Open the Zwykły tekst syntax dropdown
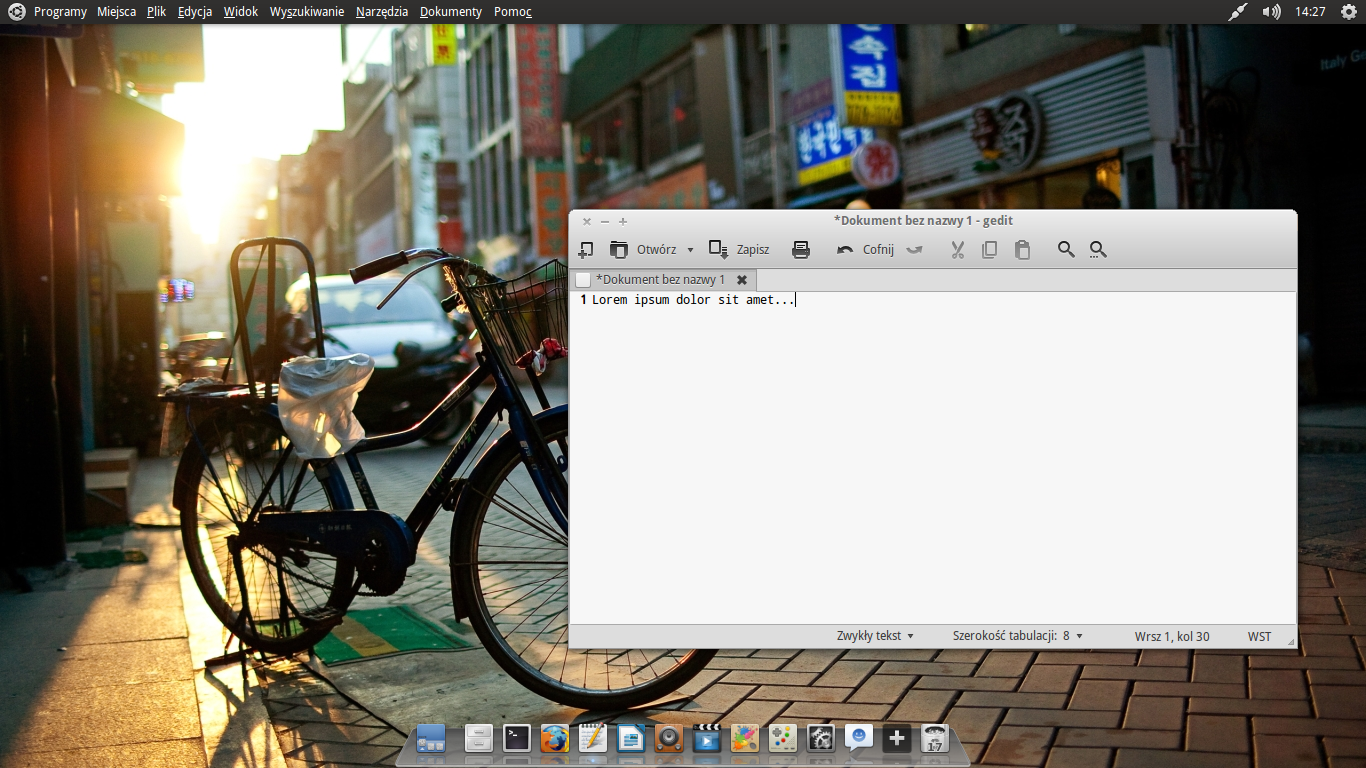 coord(875,636)
